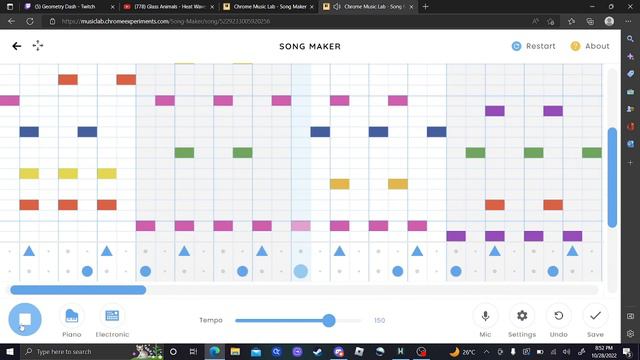Show hidden system tray icons
Screen dimensions: 640x360
[487, 351]
